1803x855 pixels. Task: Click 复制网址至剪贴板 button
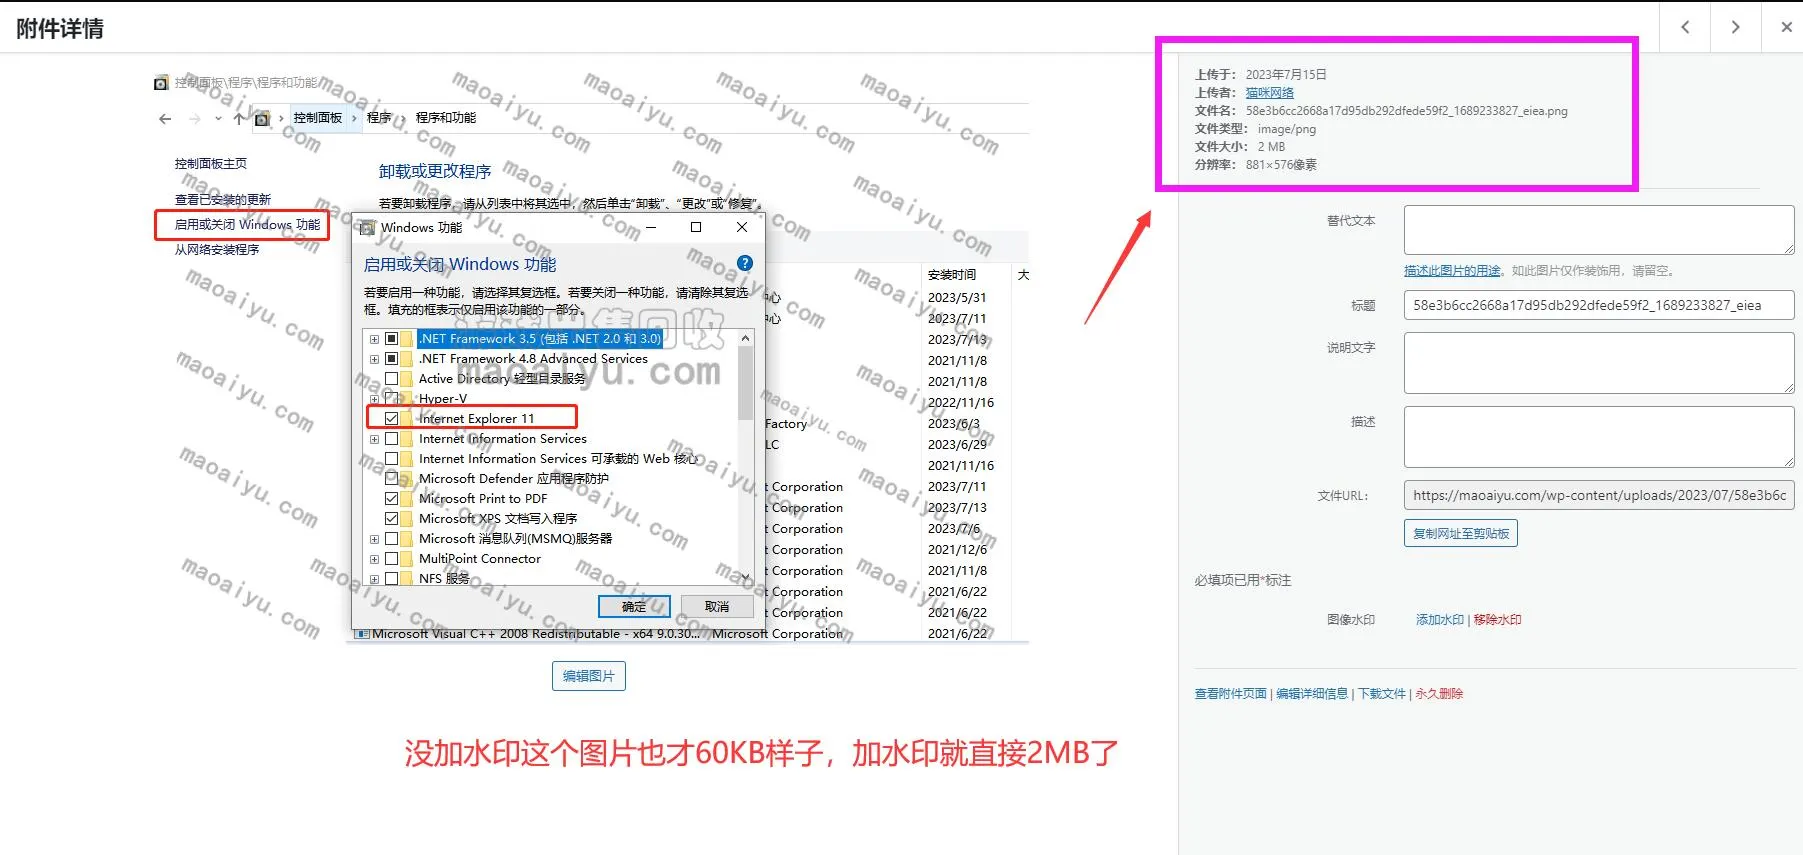tap(1461, 534)
